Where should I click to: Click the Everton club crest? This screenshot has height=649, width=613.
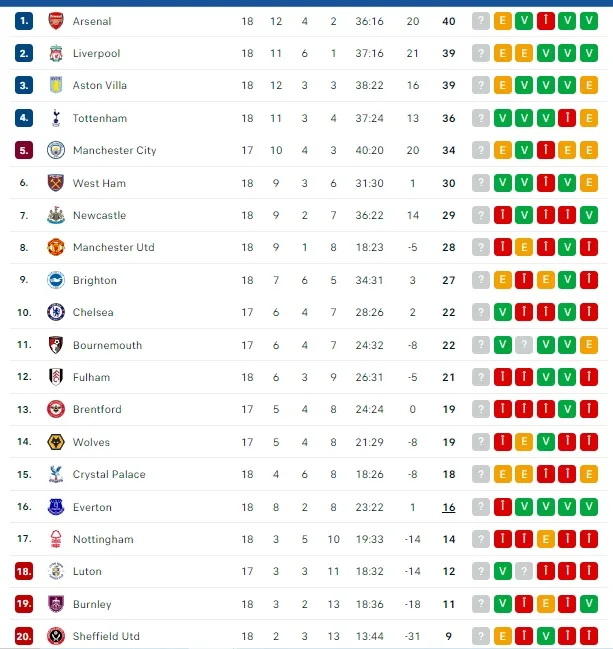pyautogui.click(x=55, y=507)
